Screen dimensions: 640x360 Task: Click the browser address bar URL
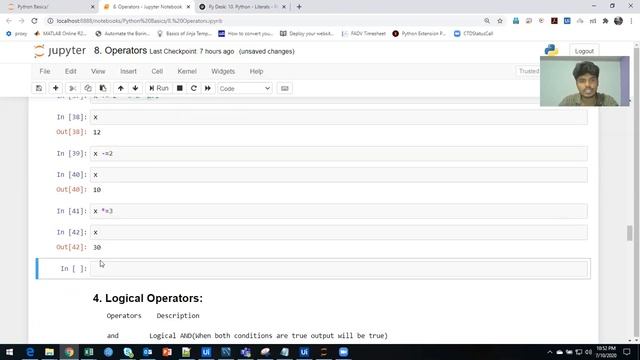(140, 21)
